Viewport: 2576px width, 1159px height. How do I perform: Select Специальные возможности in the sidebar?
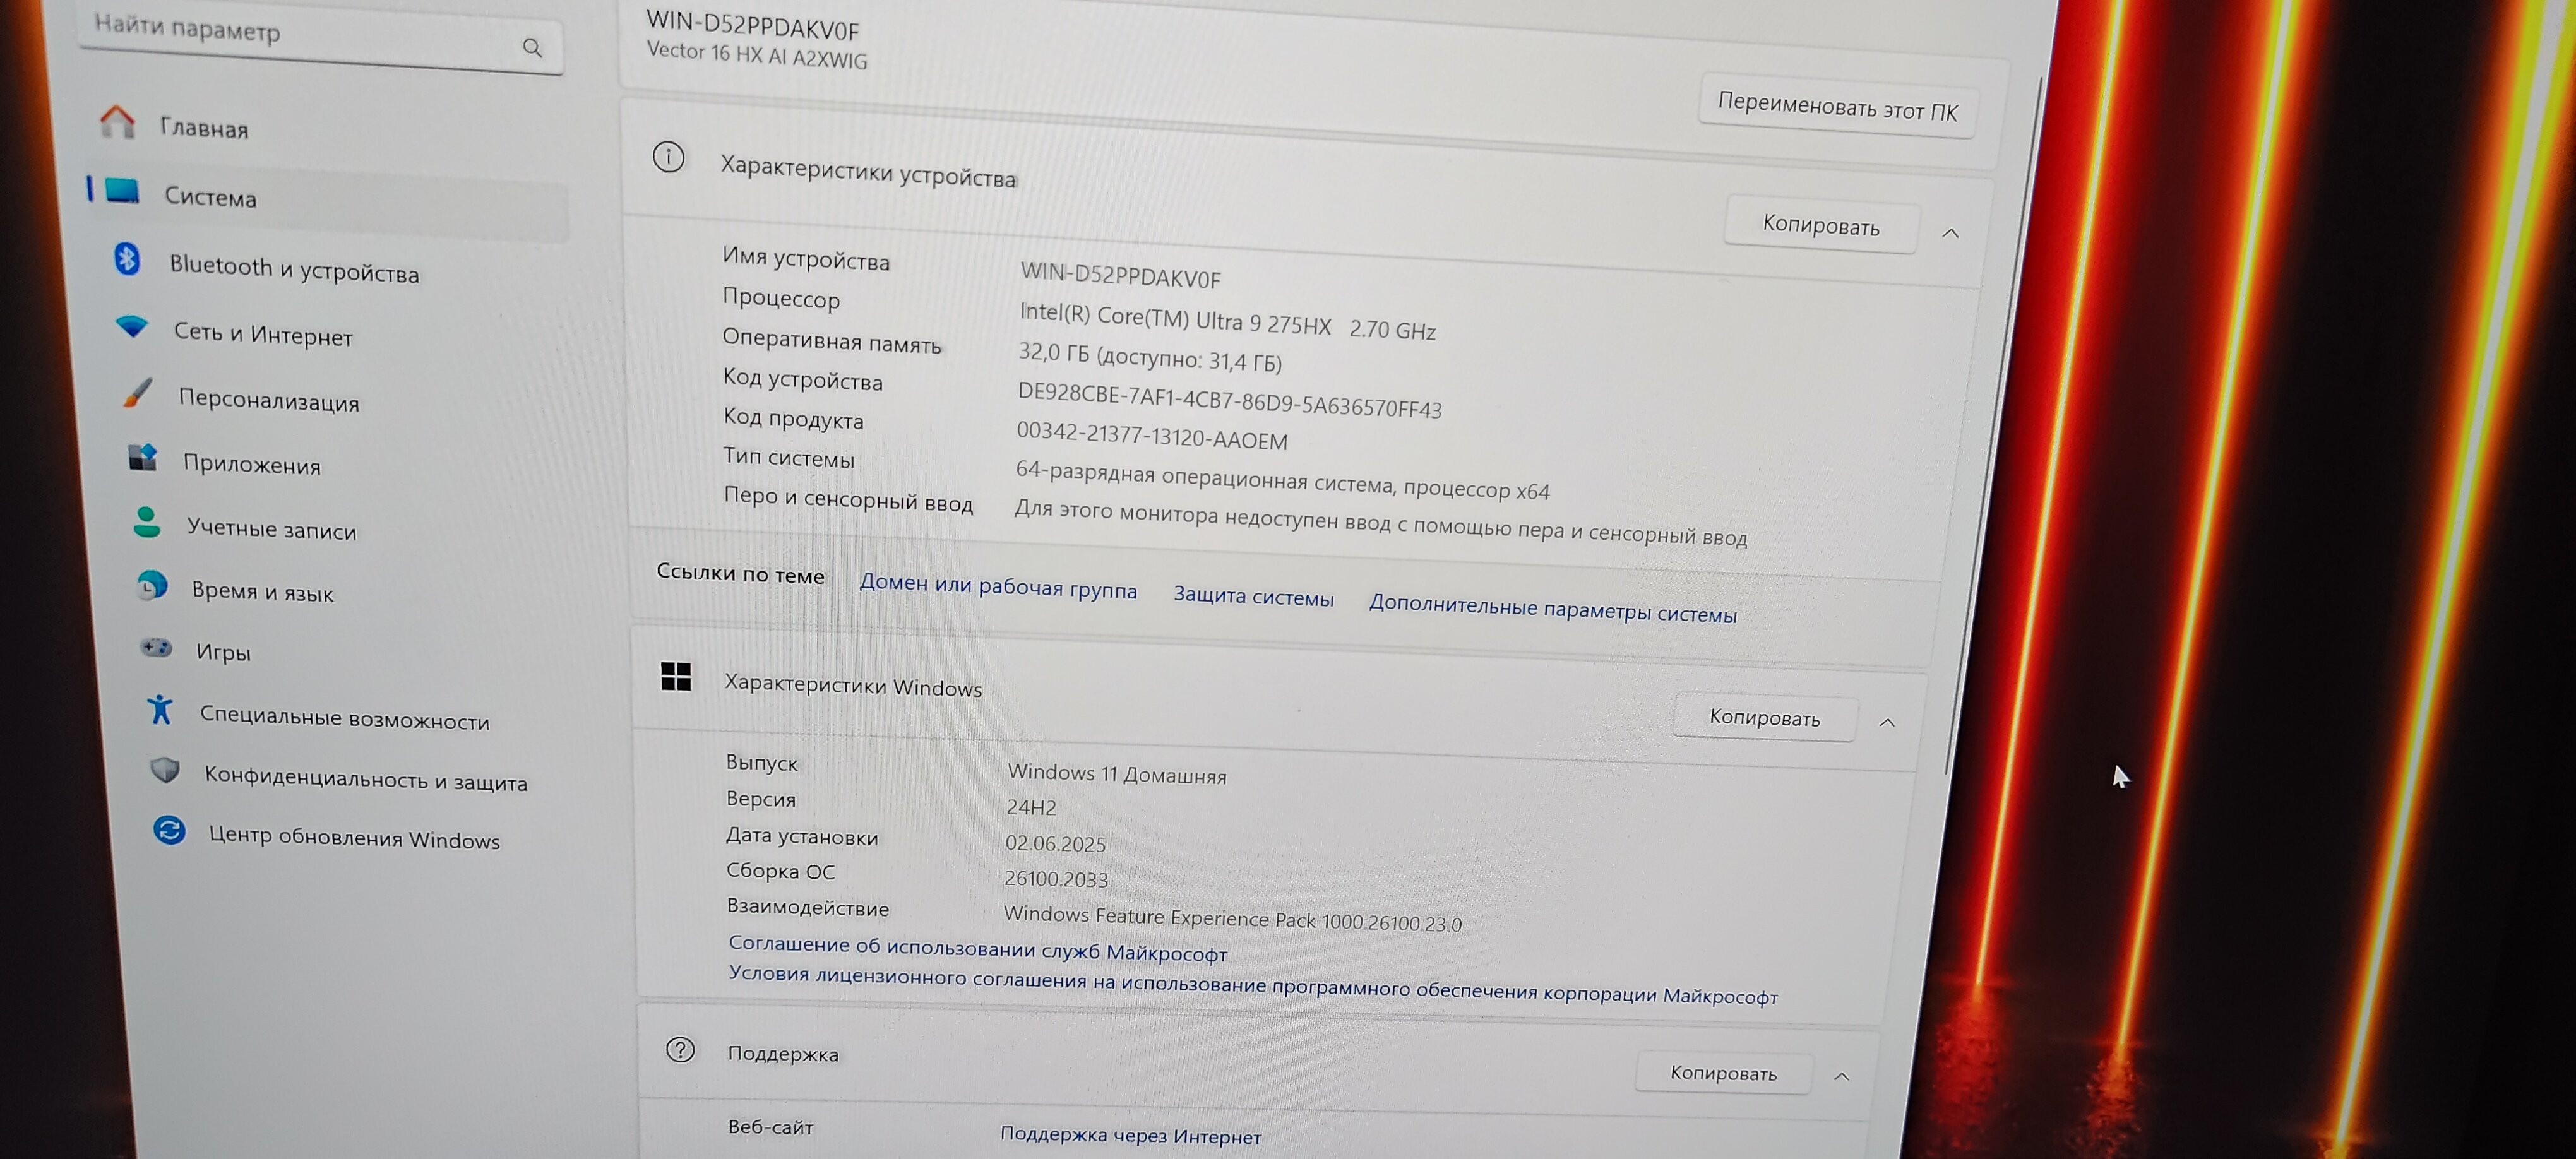(x=344, y=718)
